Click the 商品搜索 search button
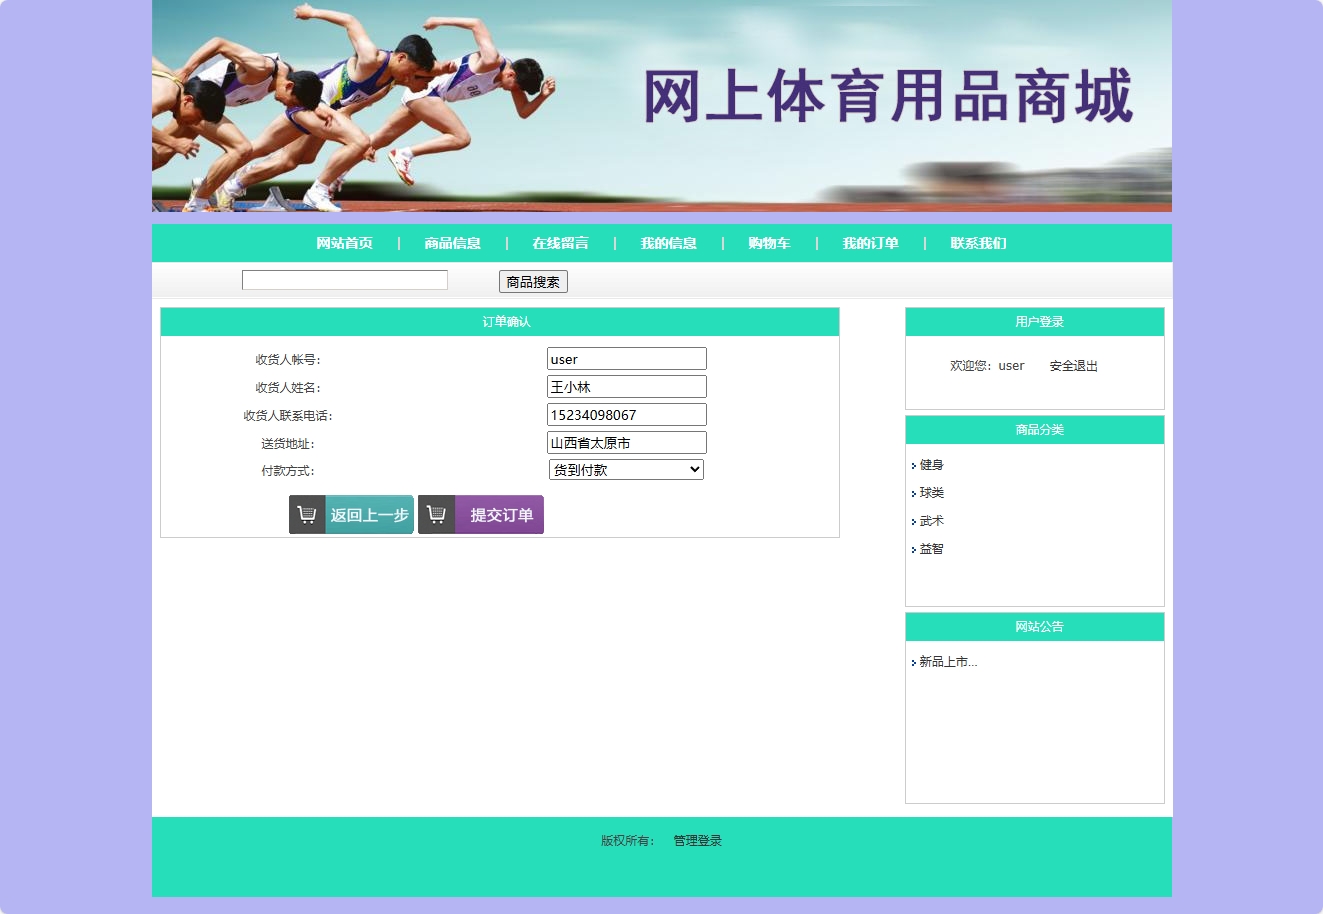The height and width of the screenshot is (914, 1323). (532, 281)
